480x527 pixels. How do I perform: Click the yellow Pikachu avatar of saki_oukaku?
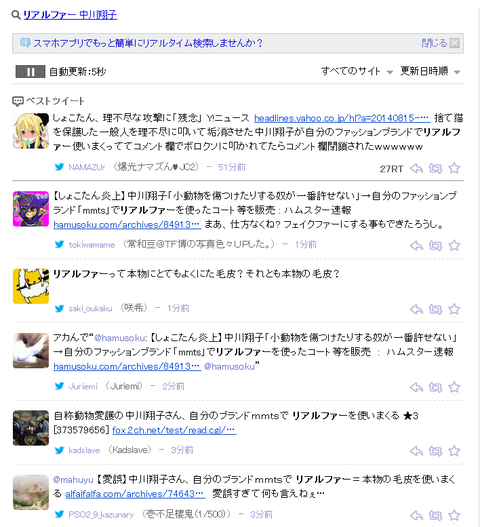[x=31, y=286]
